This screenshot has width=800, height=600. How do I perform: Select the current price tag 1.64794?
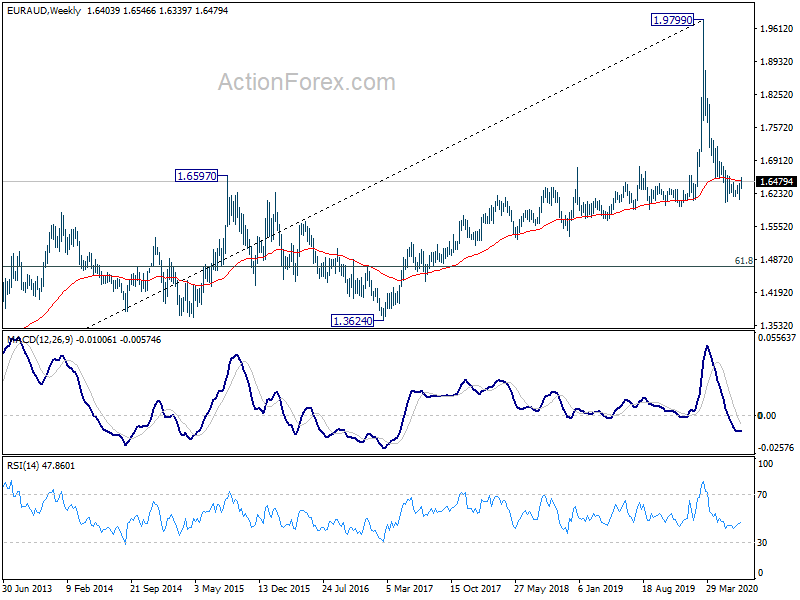[776, 182]
